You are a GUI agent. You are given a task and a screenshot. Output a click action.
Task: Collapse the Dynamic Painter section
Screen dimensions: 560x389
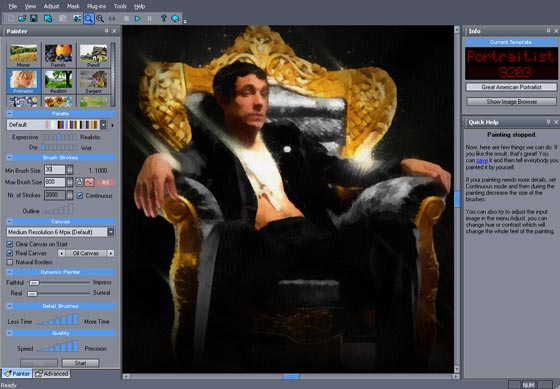tap(10, 272)
